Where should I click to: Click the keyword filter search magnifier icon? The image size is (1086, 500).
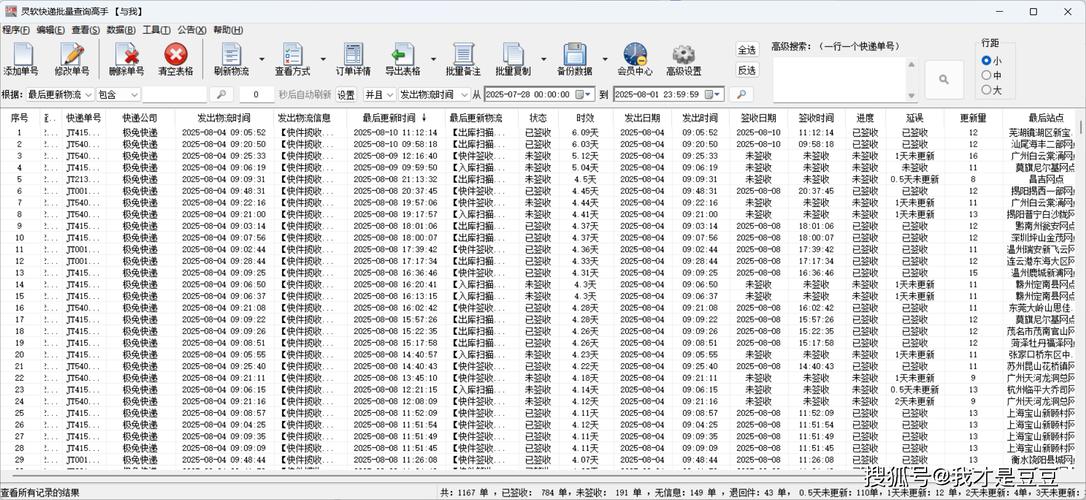(x=221, y=94)
